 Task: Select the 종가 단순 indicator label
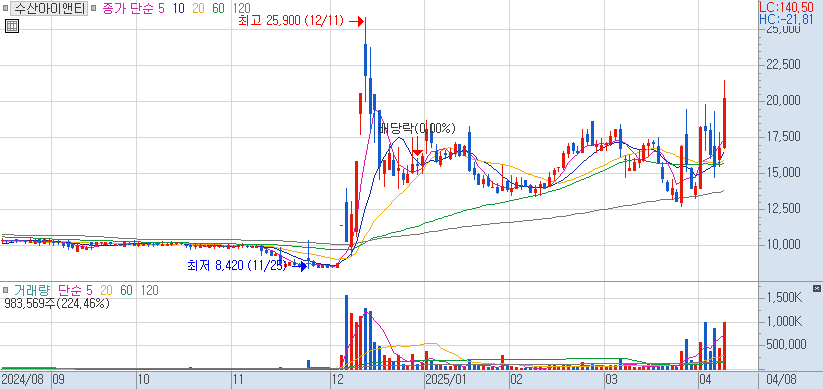coord(127,8)
